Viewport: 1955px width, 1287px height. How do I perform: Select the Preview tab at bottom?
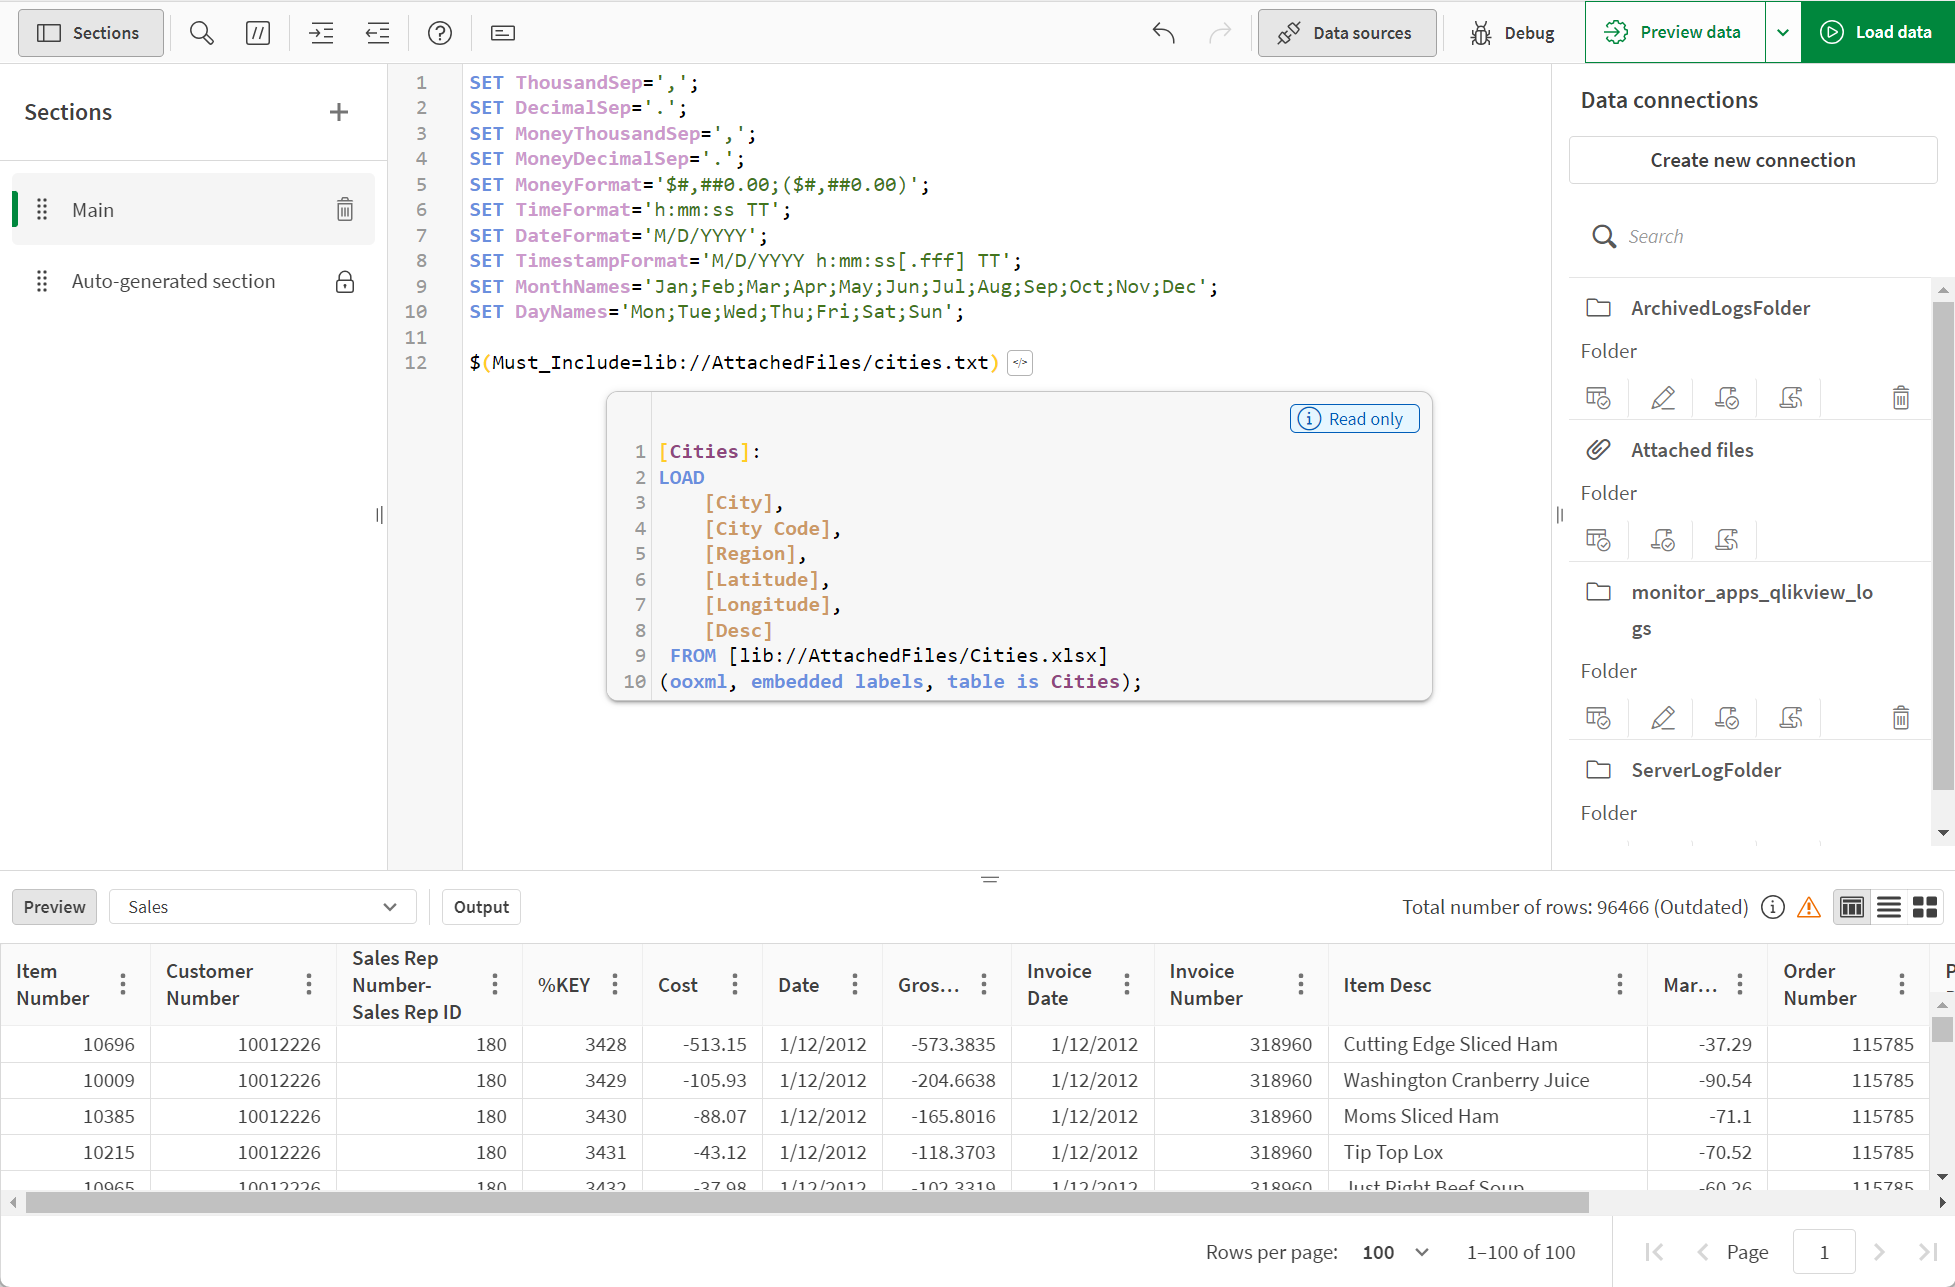point(55,906)
